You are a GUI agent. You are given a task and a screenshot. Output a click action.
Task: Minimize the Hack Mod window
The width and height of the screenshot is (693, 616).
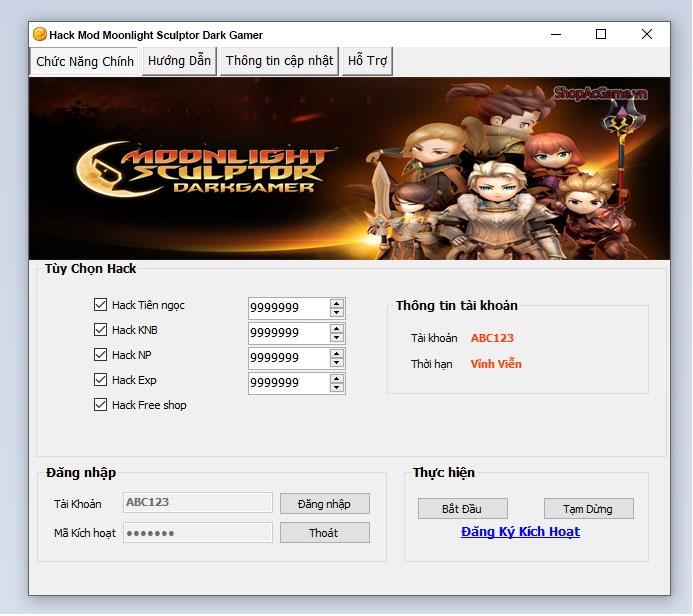556,34
